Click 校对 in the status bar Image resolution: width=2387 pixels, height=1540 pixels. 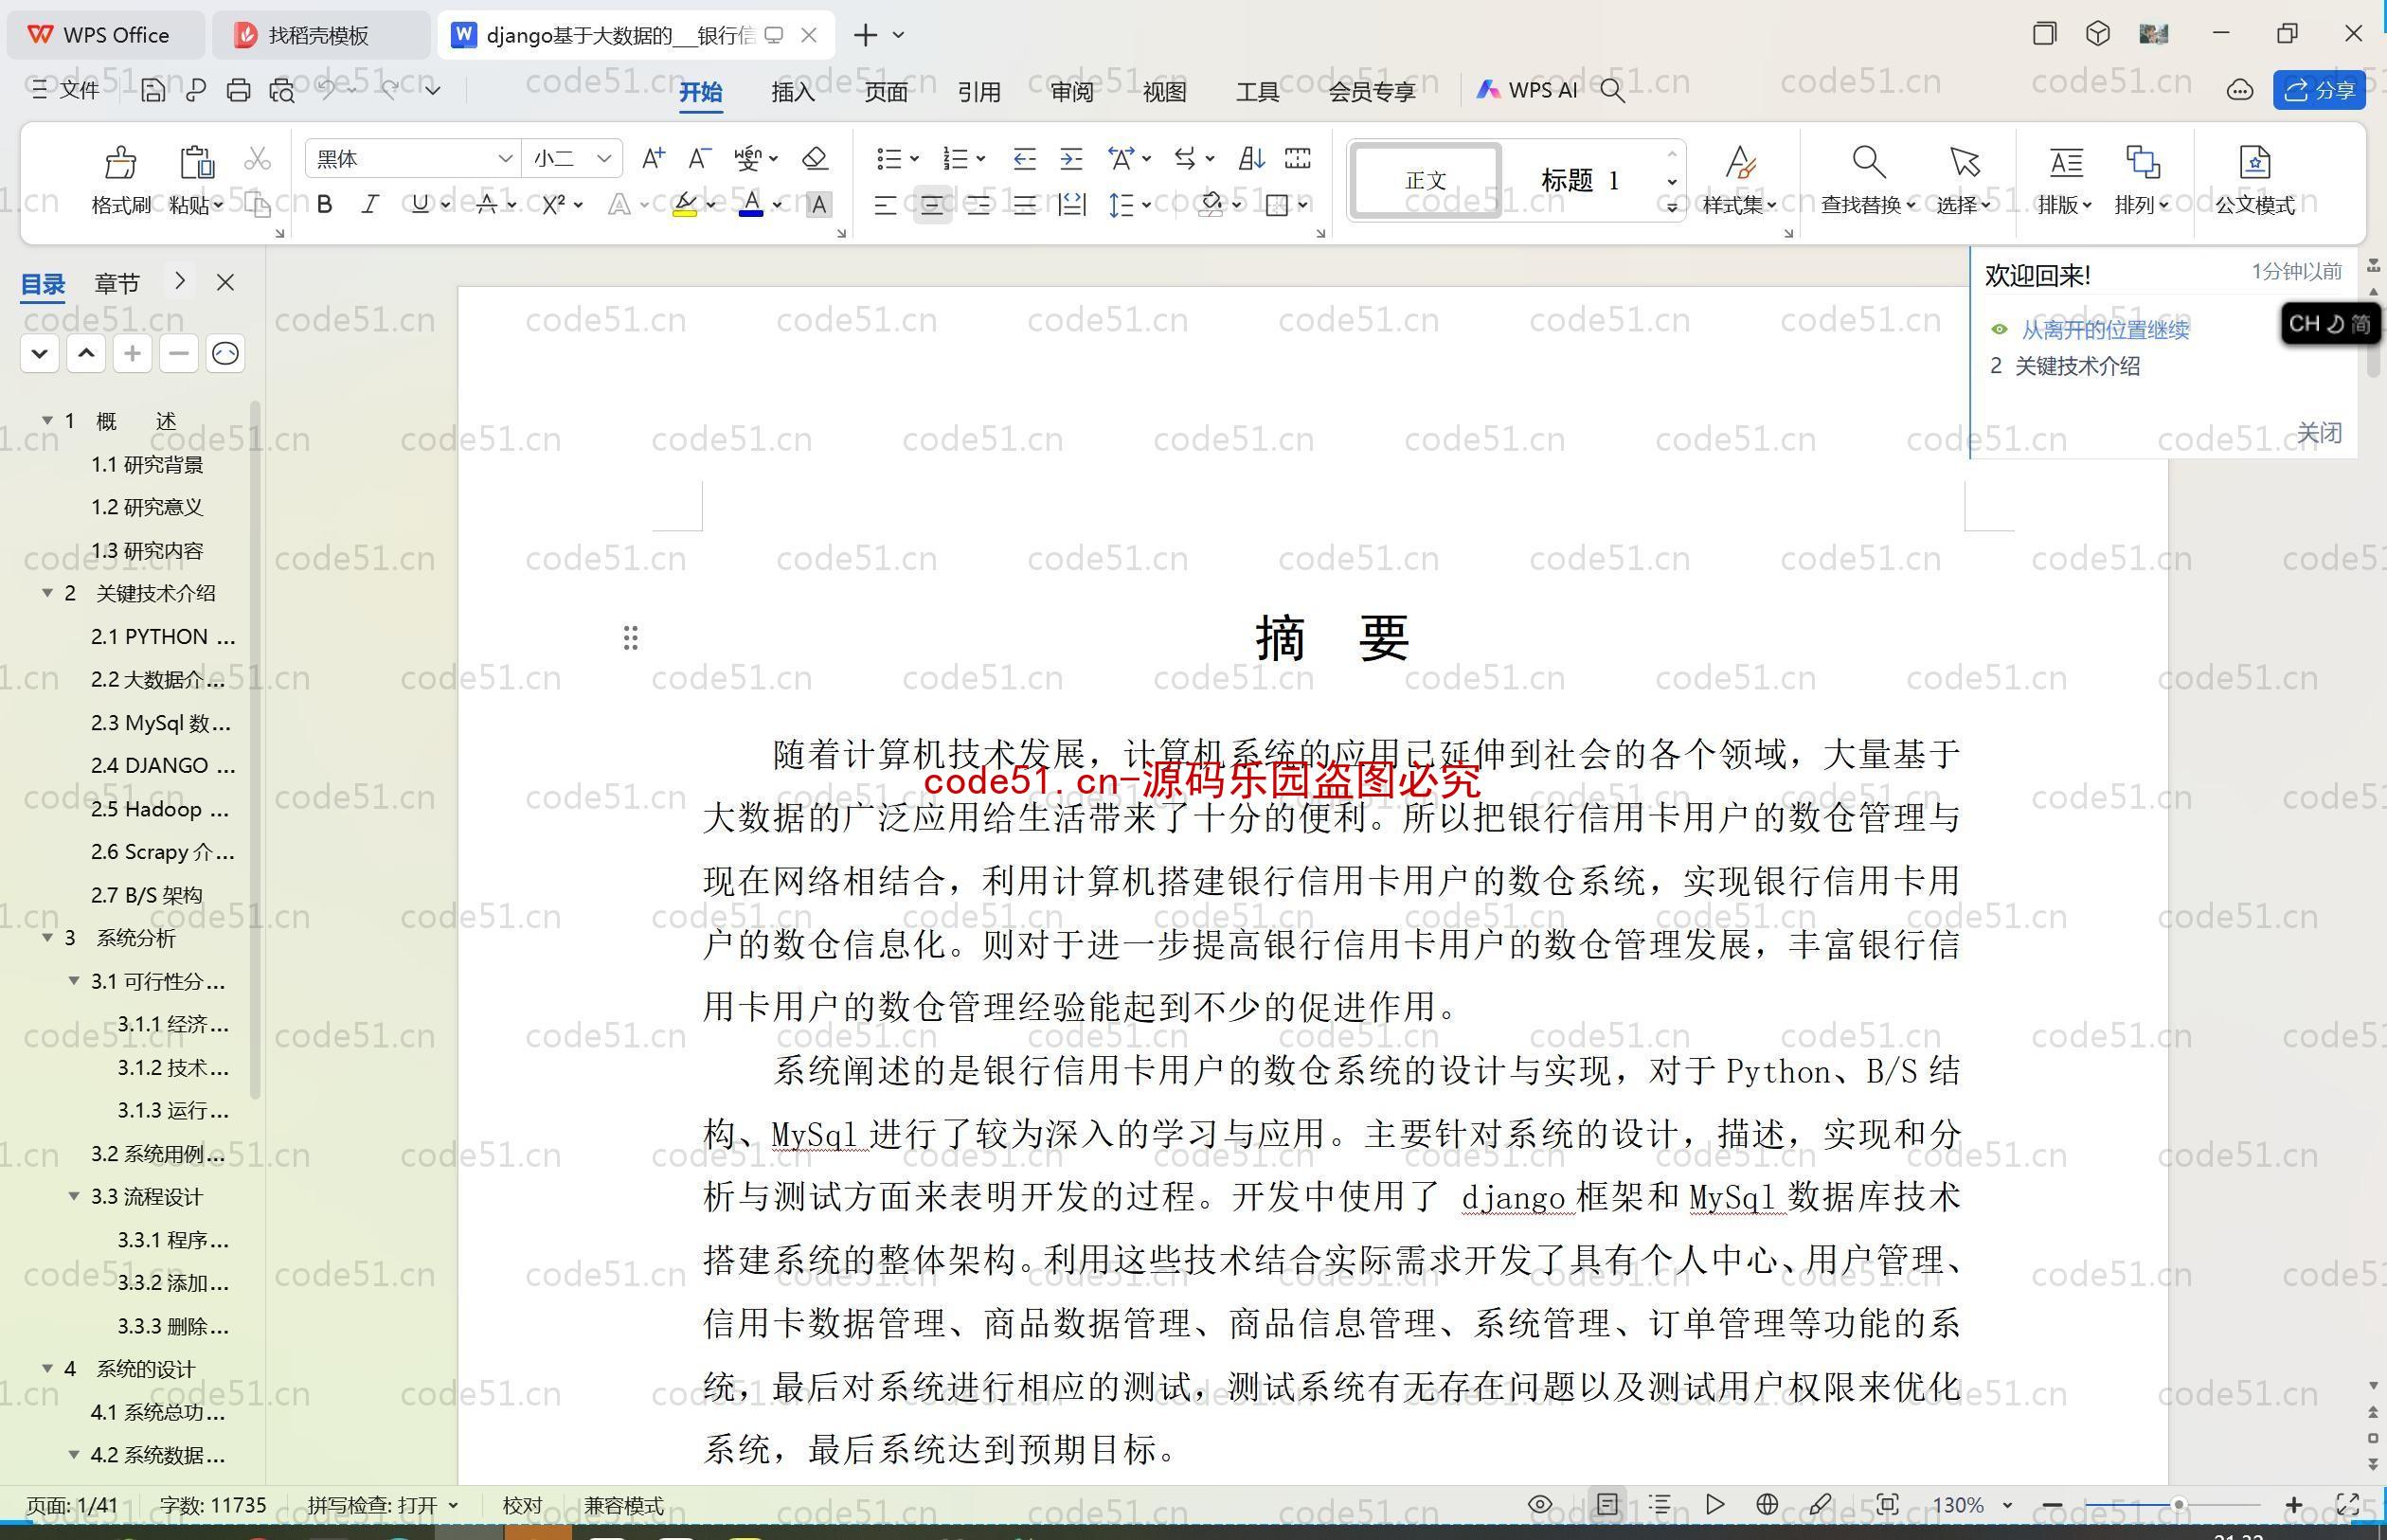(x=522, y=1505)
